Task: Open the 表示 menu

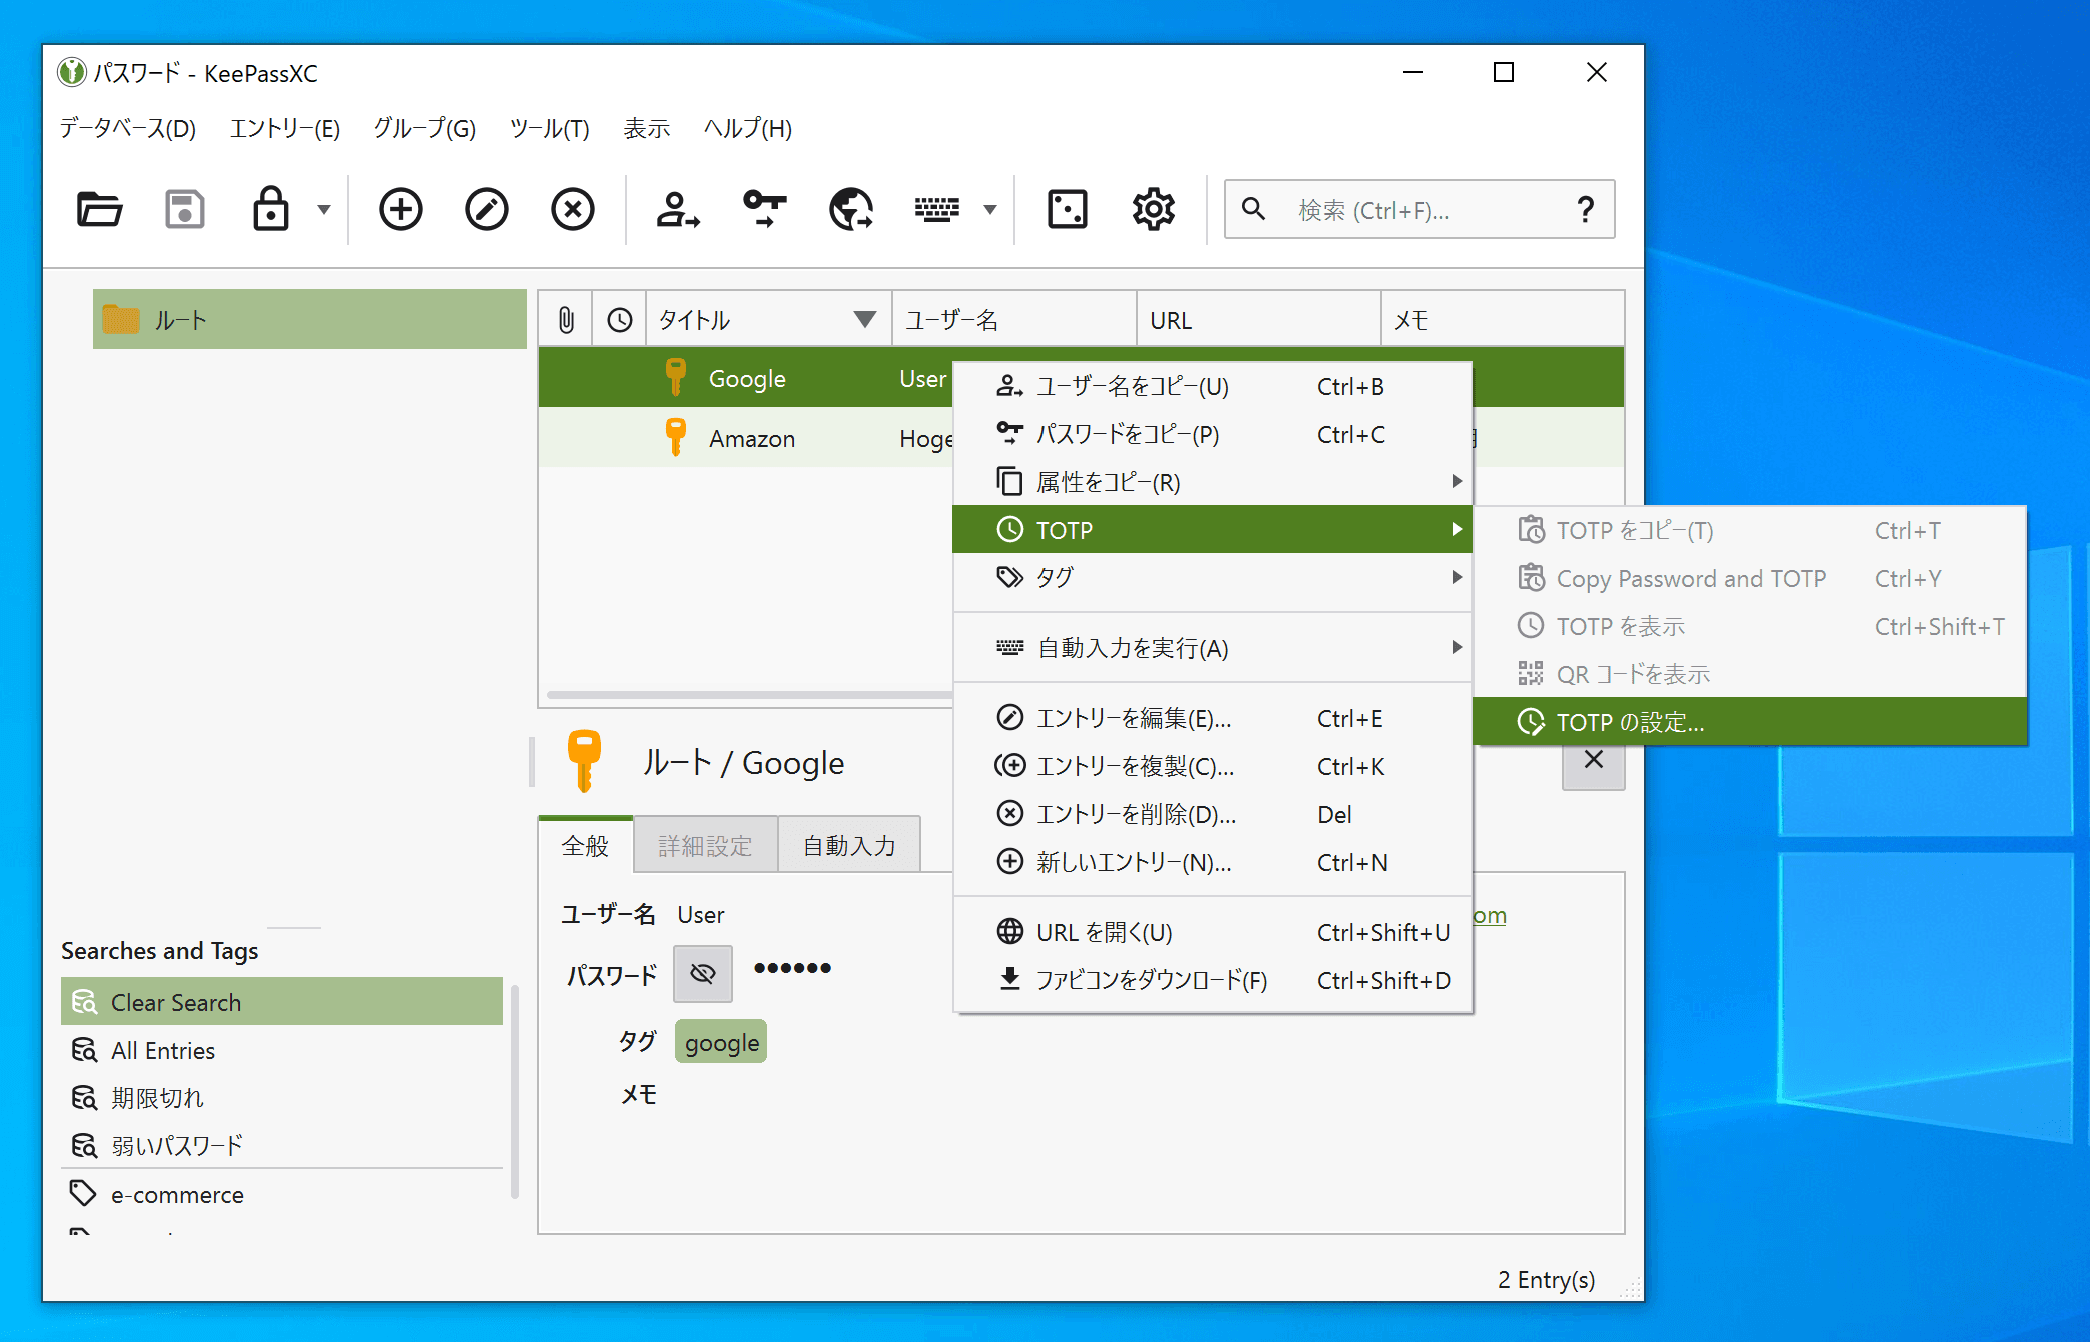Action: tap(647, 128)
